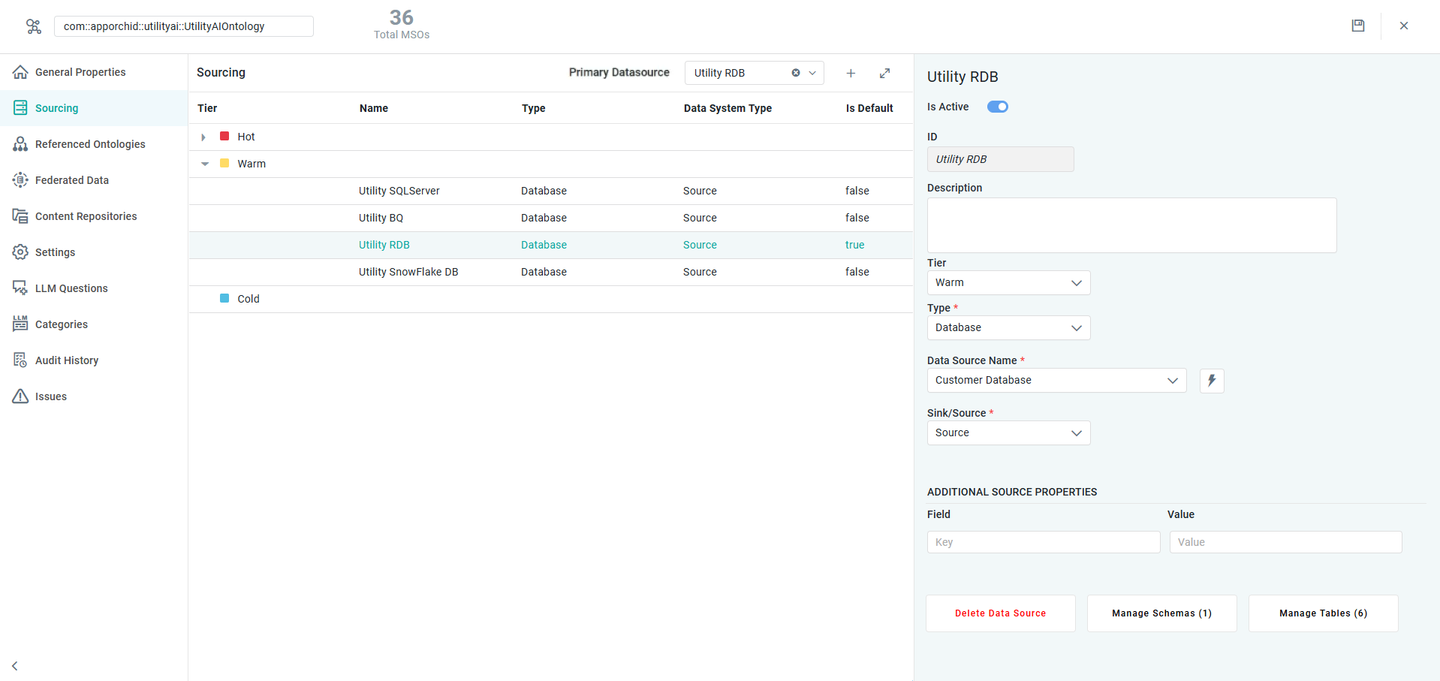Click the ontology graph icon at top-left
The height and width of the screenshot is (681, 1440).
33,27
